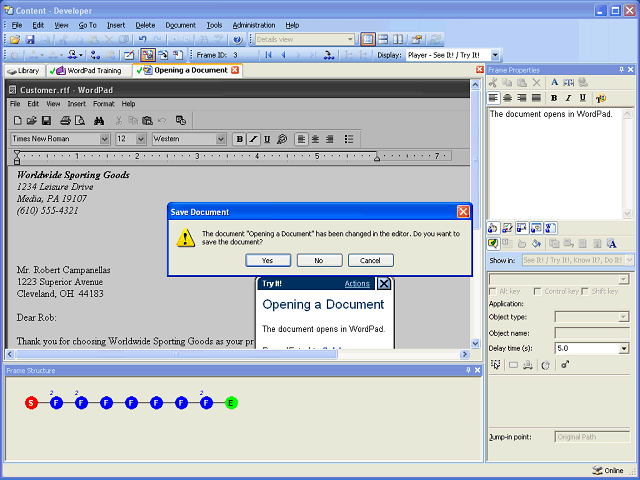
Task: Click font A icon in Frame Properties
Action: [x=554, y=82]
